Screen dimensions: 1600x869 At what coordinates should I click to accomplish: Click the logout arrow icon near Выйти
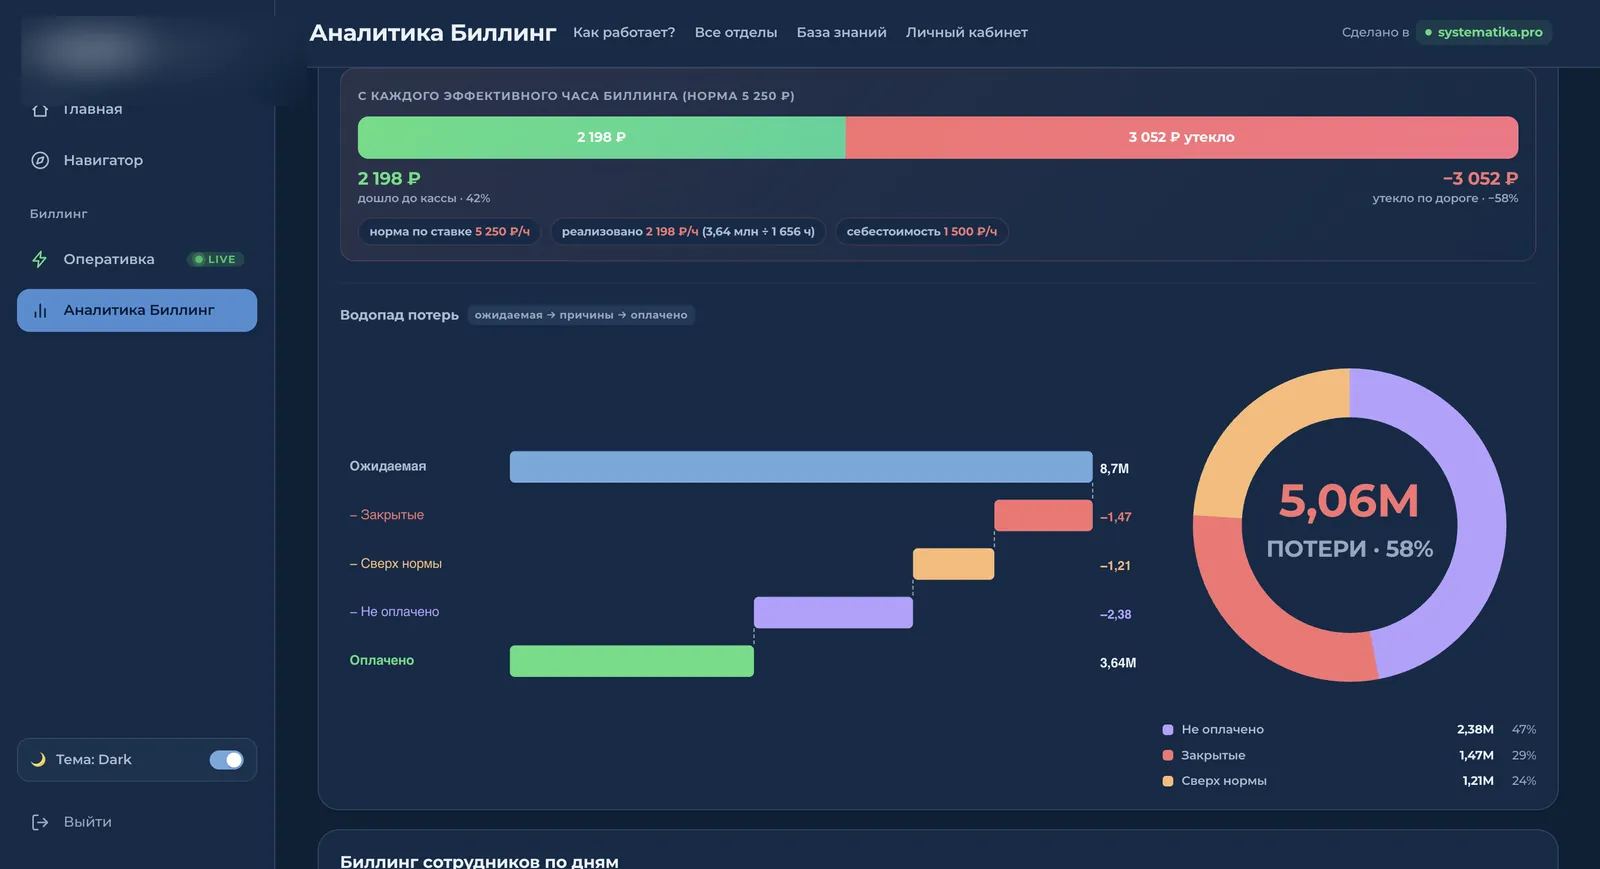pyautogui.click(x=40, y=822)
